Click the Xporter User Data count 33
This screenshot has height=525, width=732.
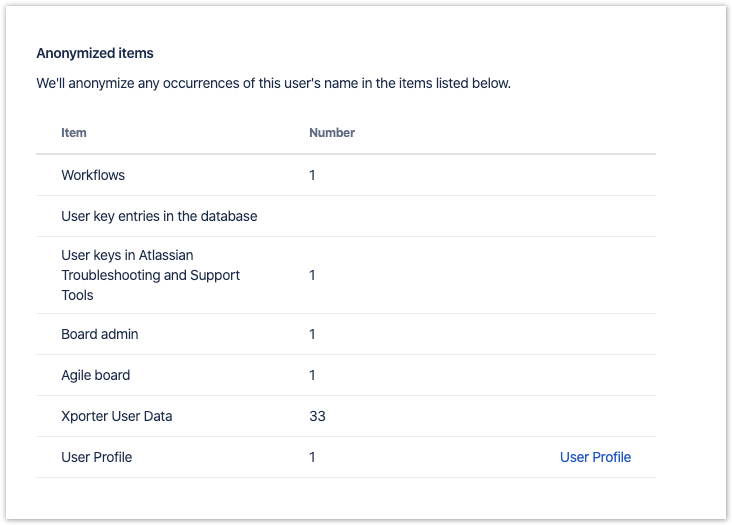(x=317, y=416)
